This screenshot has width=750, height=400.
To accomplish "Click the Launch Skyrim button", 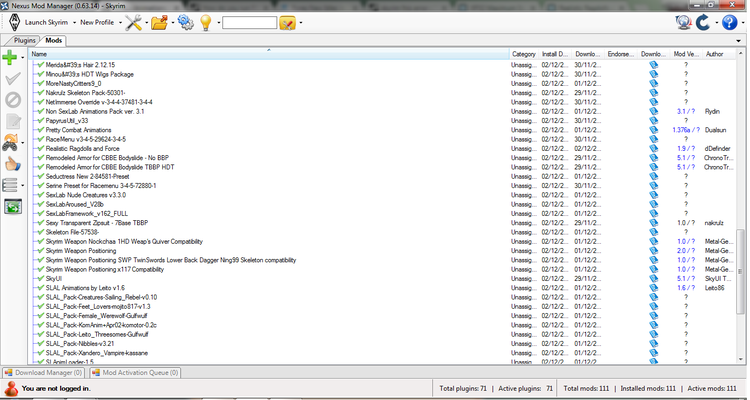I will point(46,22).
